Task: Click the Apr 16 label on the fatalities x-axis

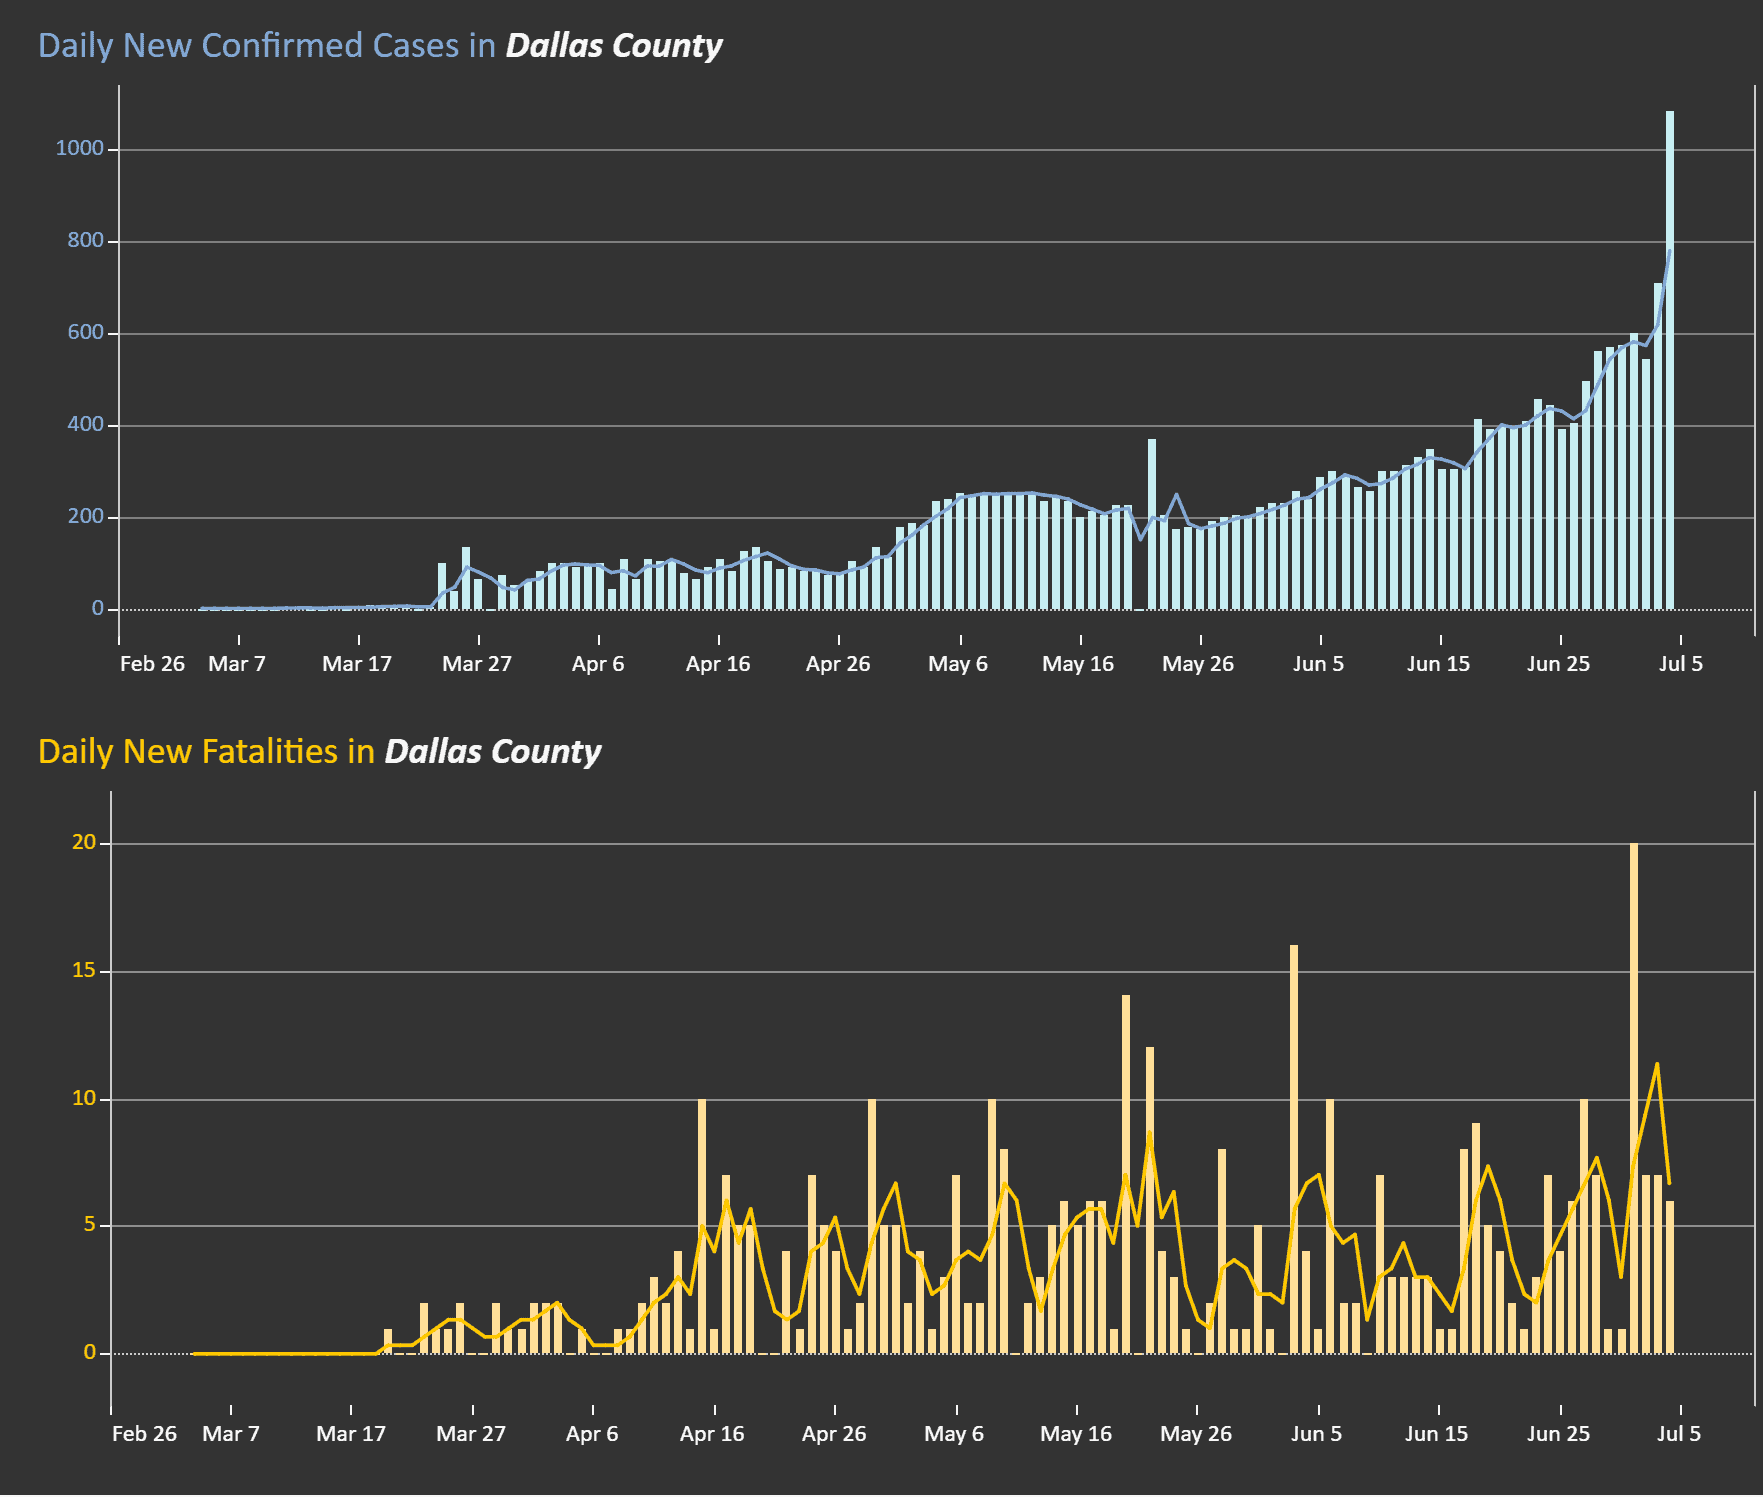Action: coord(712,1434)
